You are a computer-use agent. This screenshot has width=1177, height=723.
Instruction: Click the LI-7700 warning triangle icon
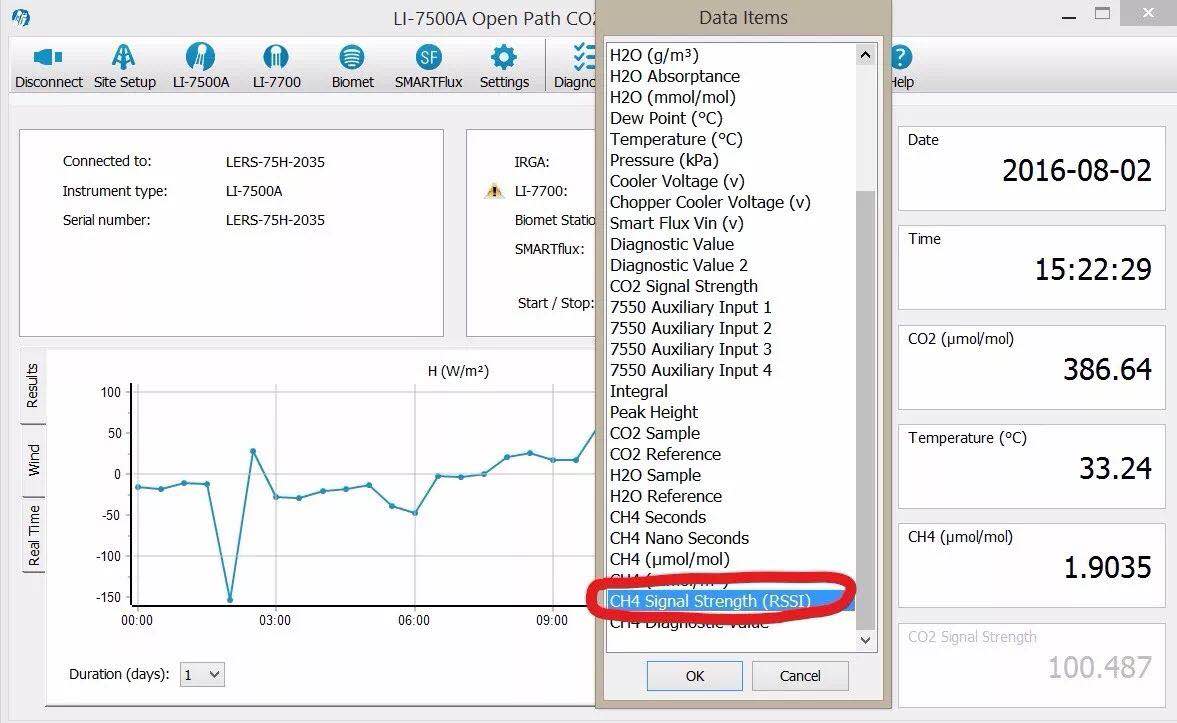(x=493, y=191)
